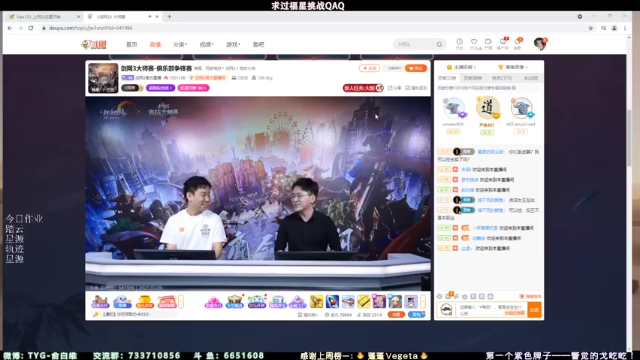Viewport: 640px width, 360px height.
Task: Open a new browser tab
Action: tap(169, 17)
